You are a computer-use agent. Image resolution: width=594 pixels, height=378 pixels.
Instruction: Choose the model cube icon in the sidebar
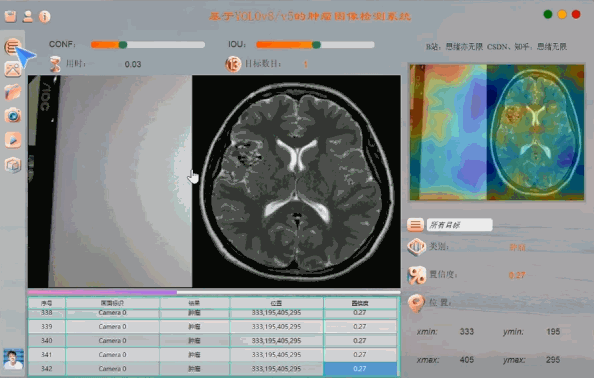click(13, 165)
